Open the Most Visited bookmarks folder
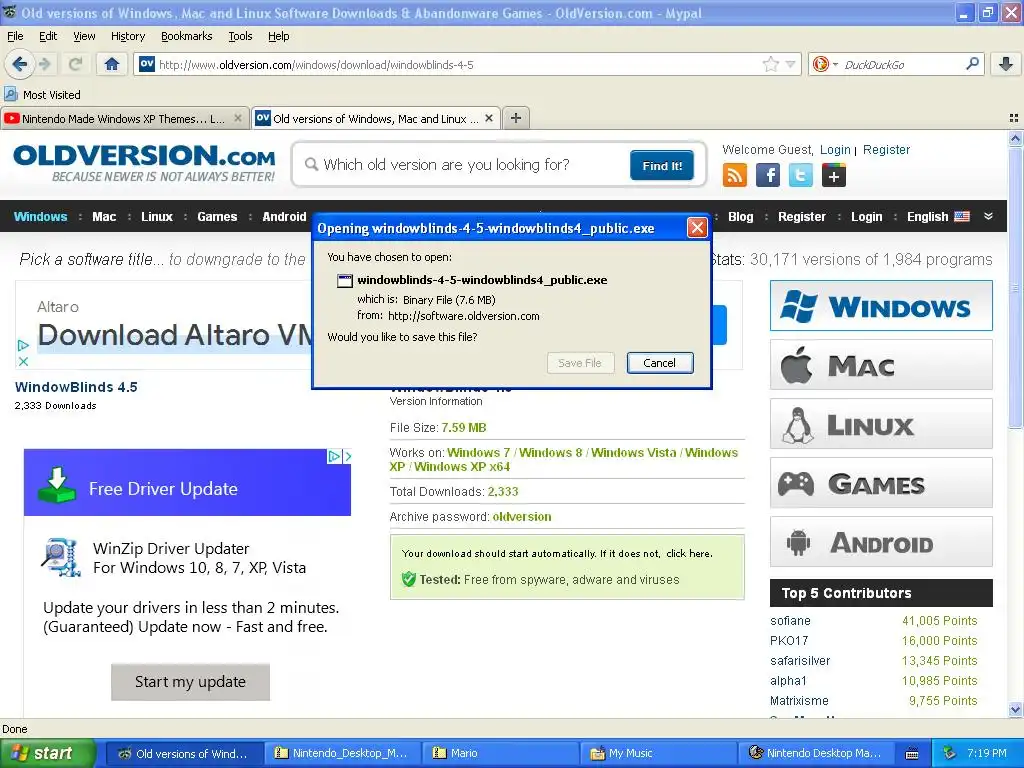This screenshot has width=1024, height=768. tap(42, 95)
